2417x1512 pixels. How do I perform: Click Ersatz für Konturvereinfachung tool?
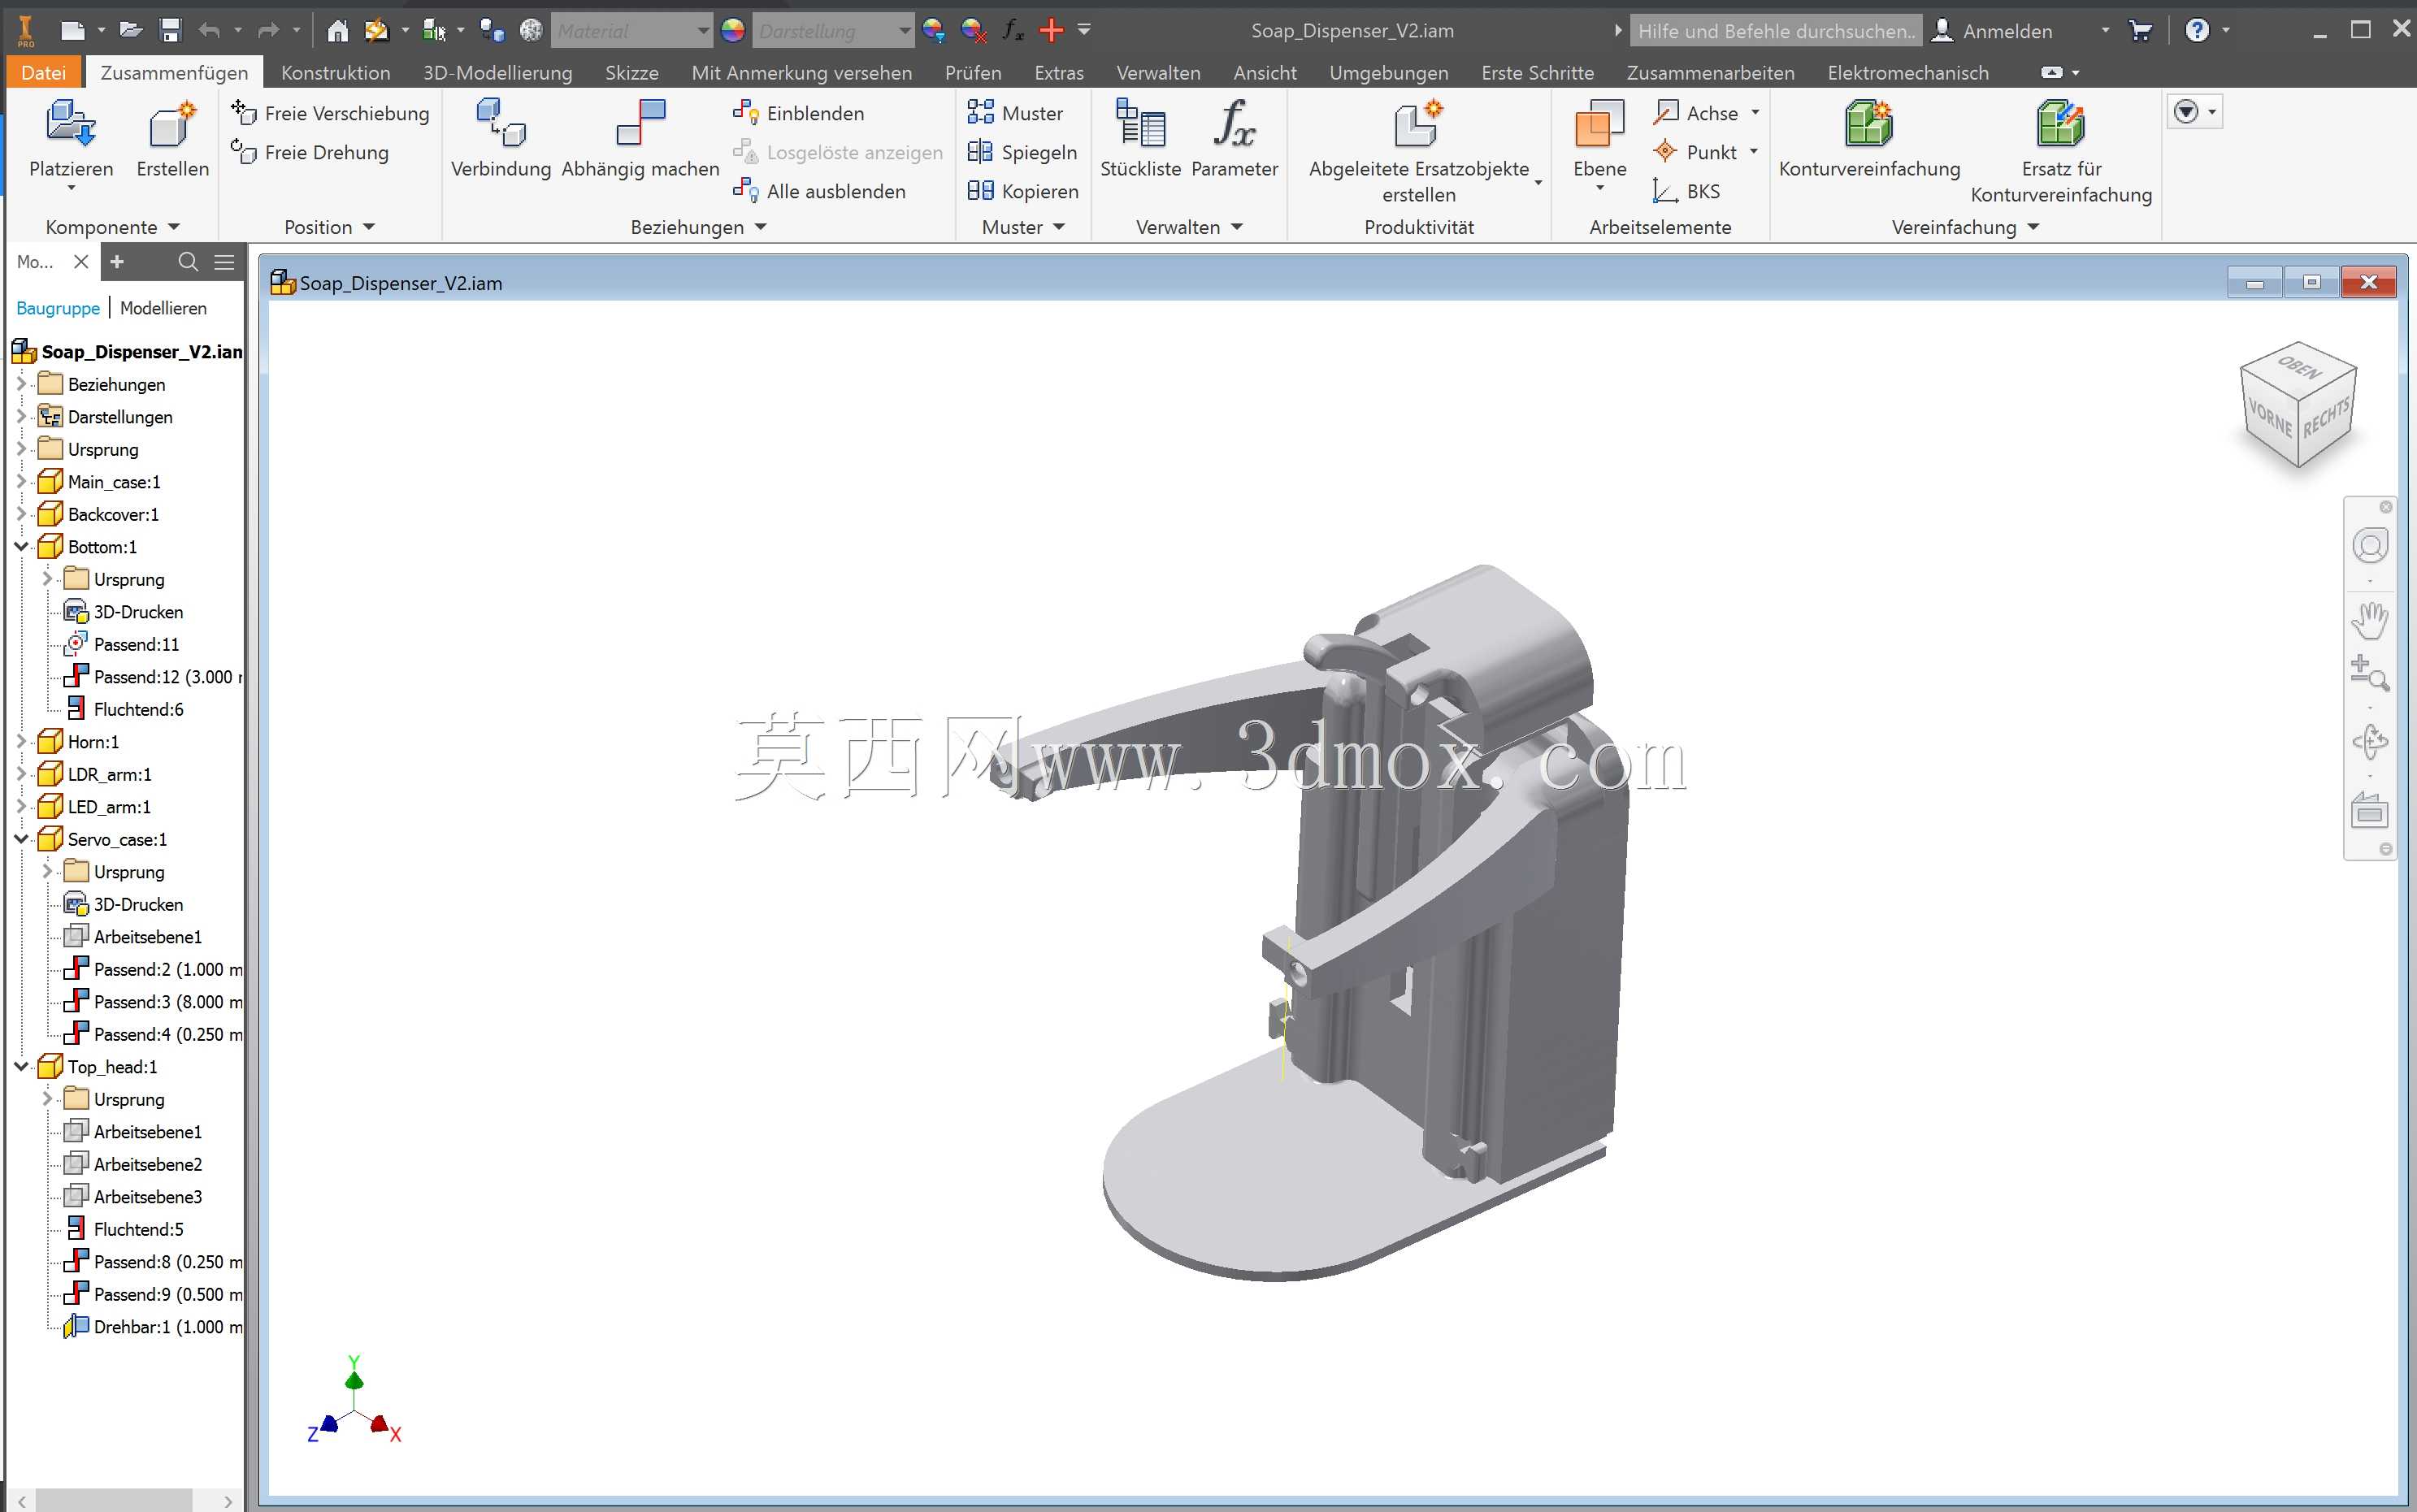(x=2061, y=150)
